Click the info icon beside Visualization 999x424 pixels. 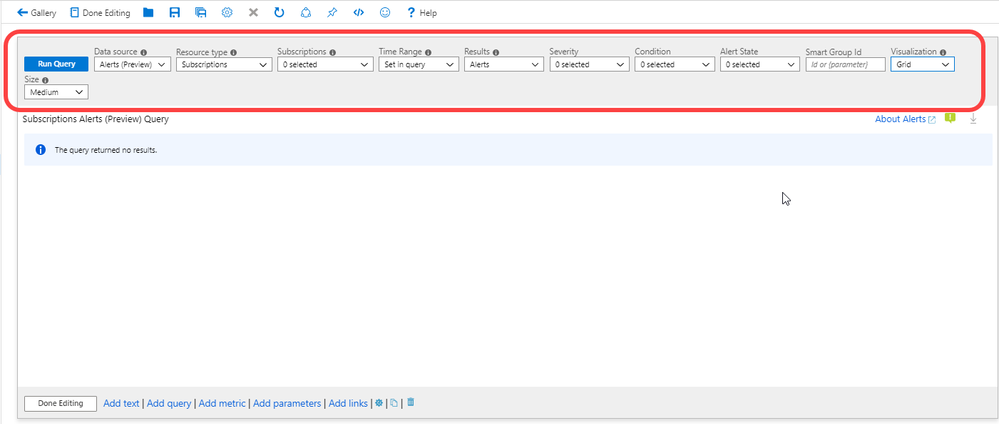[943, 52]
